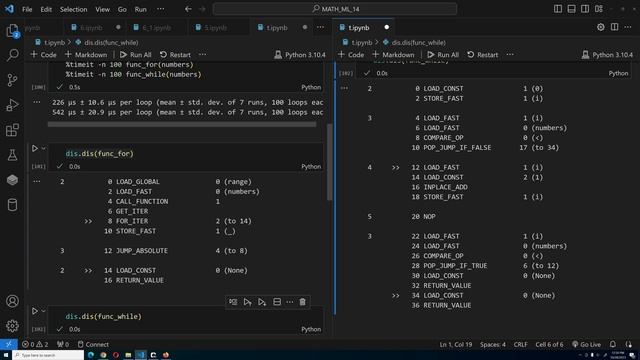Select Python 3.10.4 kernel in right editor
The height and width of the screenshot is (360, 640).
click(x=607, y=55)
